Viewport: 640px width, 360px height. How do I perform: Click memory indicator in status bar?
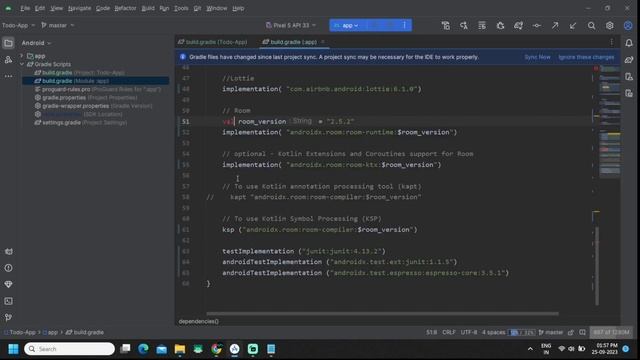tap(611, 332)
